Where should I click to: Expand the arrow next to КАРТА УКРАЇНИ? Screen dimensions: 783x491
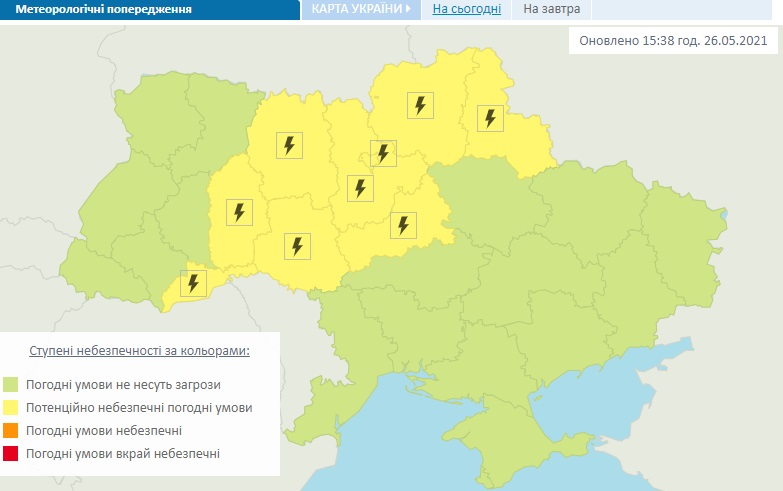coord(408,8)
